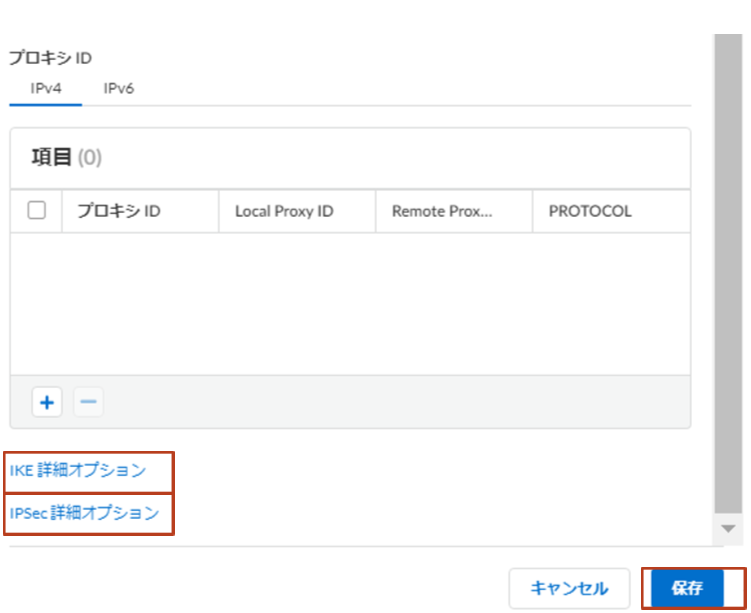751x613 pixels.
Task: Click the empty table body area
Action: [350, 304]
